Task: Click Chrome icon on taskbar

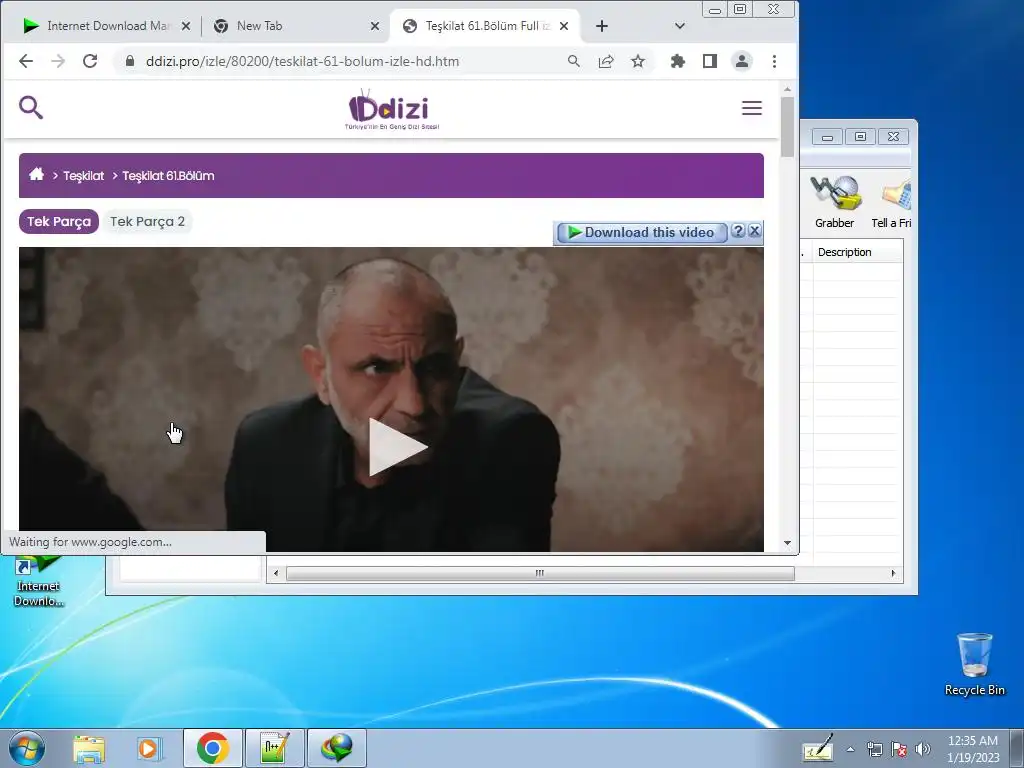Action: pos(213,748)
